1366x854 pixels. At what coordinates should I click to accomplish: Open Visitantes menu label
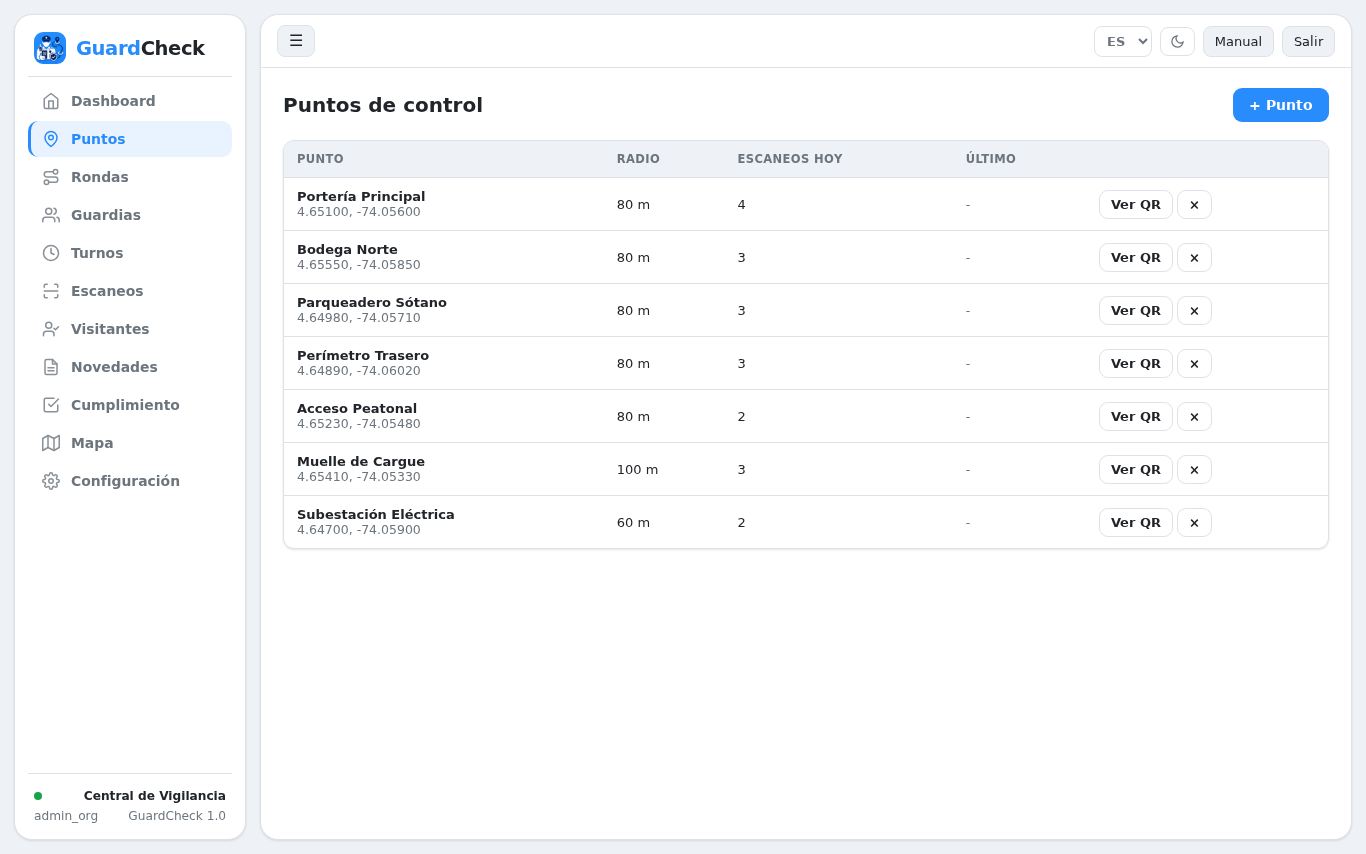pos(110,329)
